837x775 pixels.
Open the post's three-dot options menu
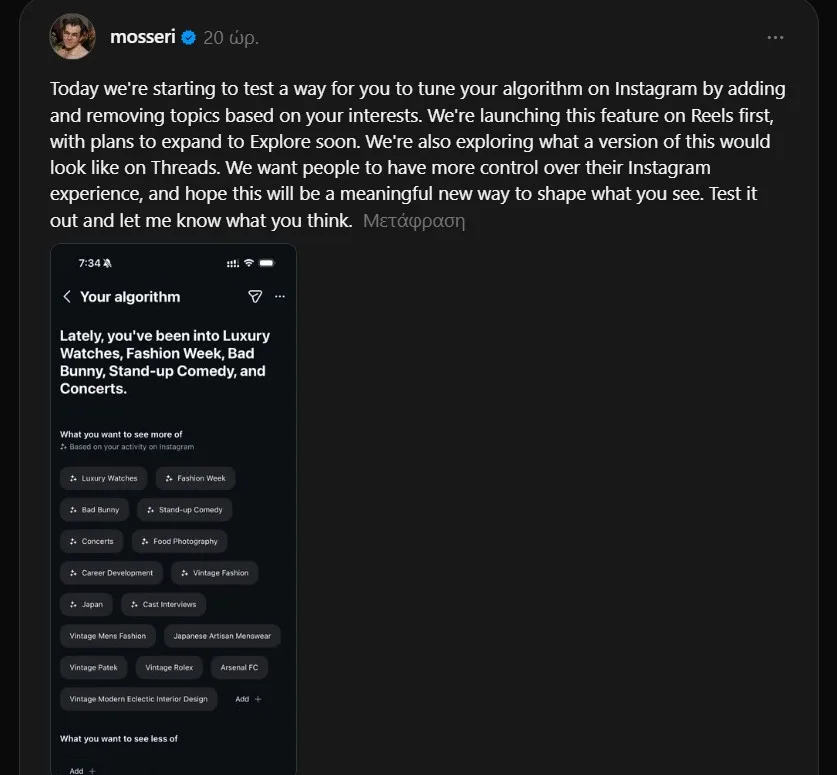click(x=775, y=37)
